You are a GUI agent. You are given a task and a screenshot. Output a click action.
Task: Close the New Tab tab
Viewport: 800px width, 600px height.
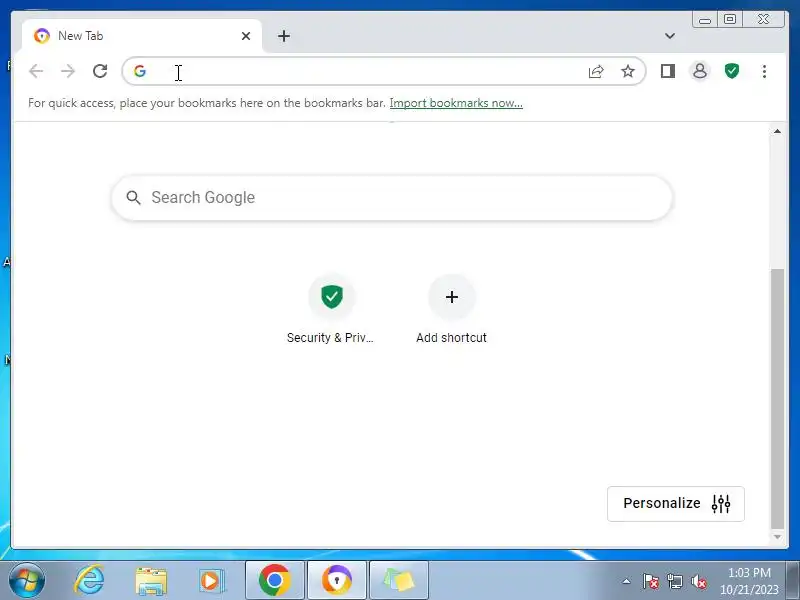[x=246, y=36]
